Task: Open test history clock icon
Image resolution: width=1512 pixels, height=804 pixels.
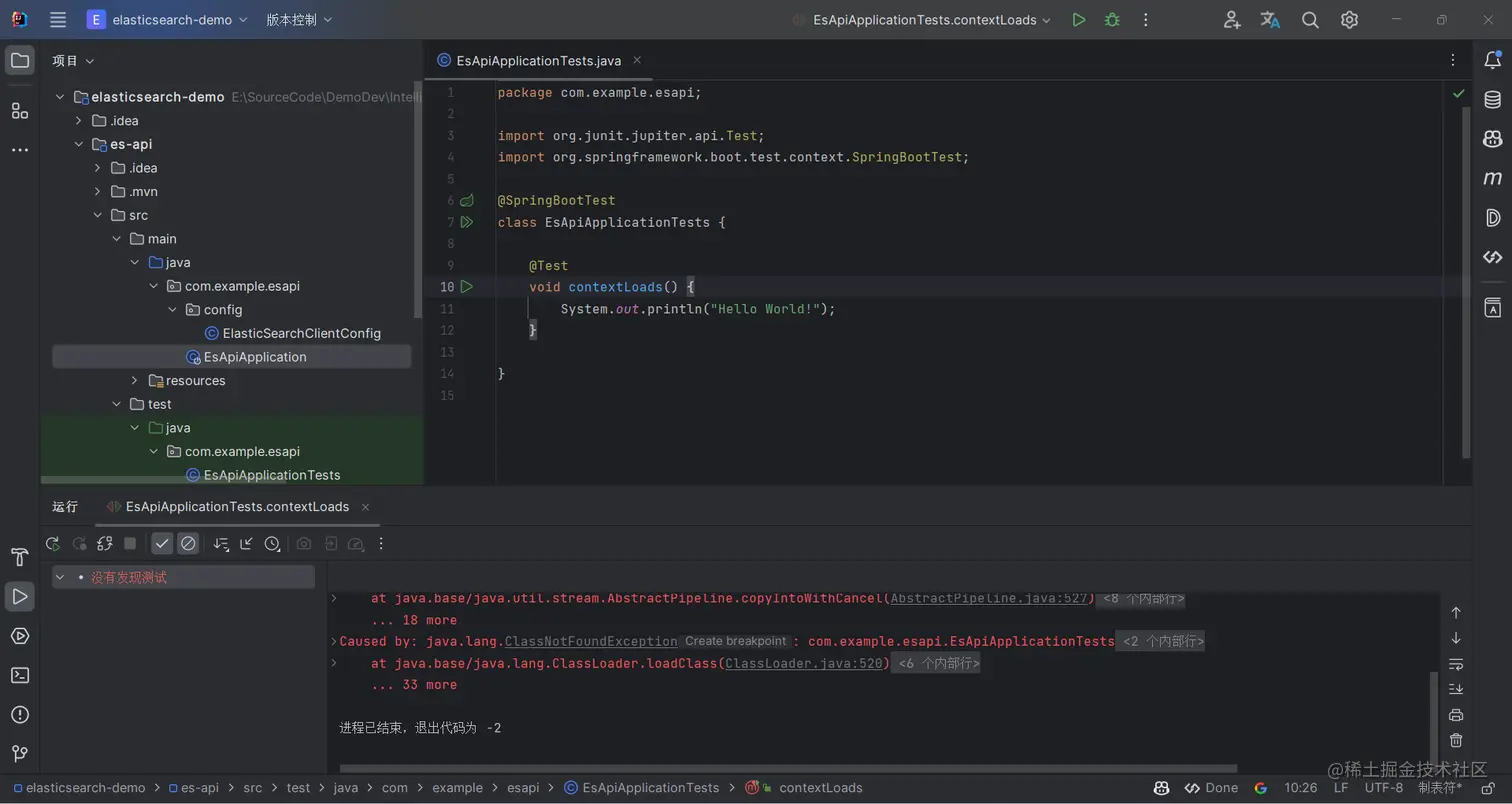Action: pos(272,543)
